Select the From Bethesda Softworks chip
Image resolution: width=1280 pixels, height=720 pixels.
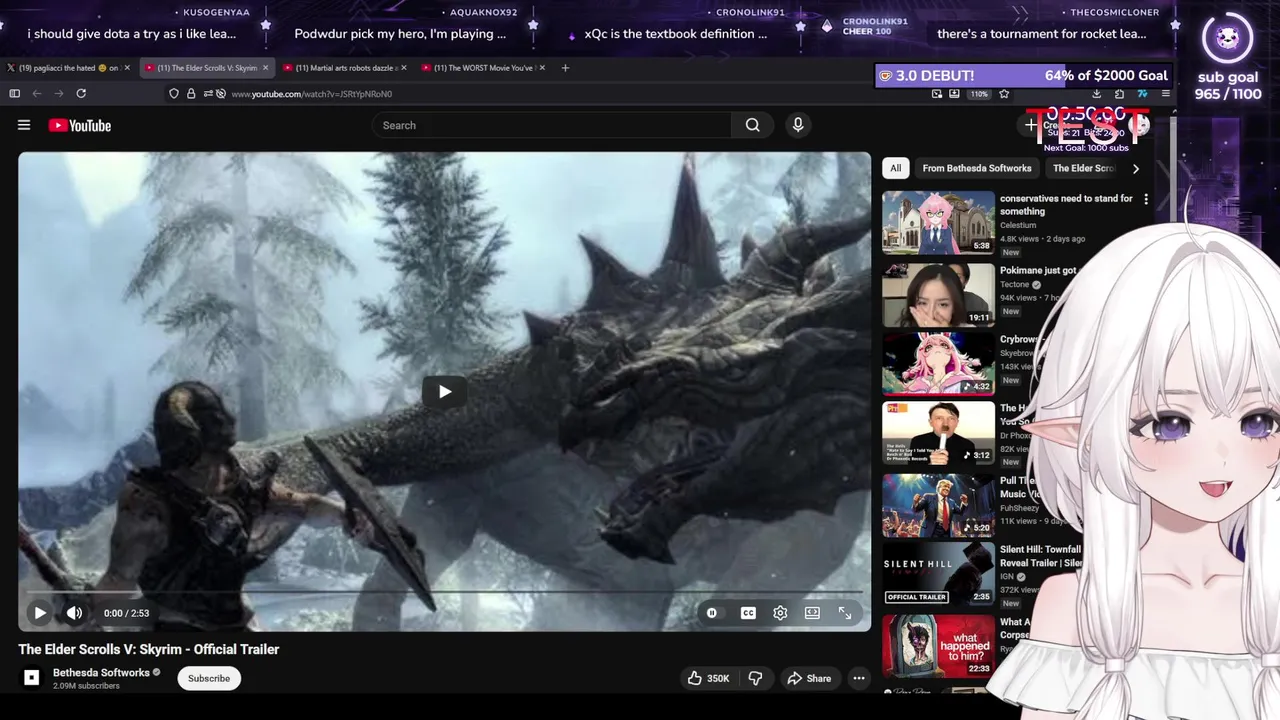(x=976, y=168)
